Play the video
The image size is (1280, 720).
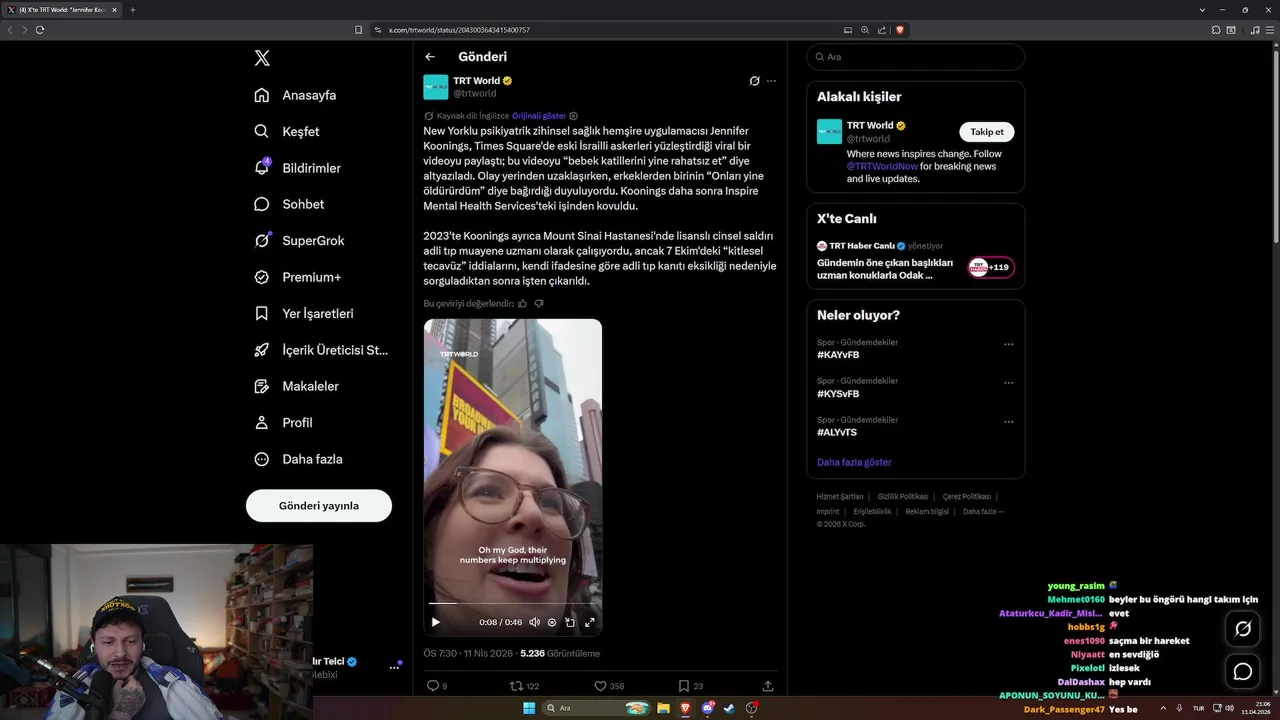coord(435,622)
